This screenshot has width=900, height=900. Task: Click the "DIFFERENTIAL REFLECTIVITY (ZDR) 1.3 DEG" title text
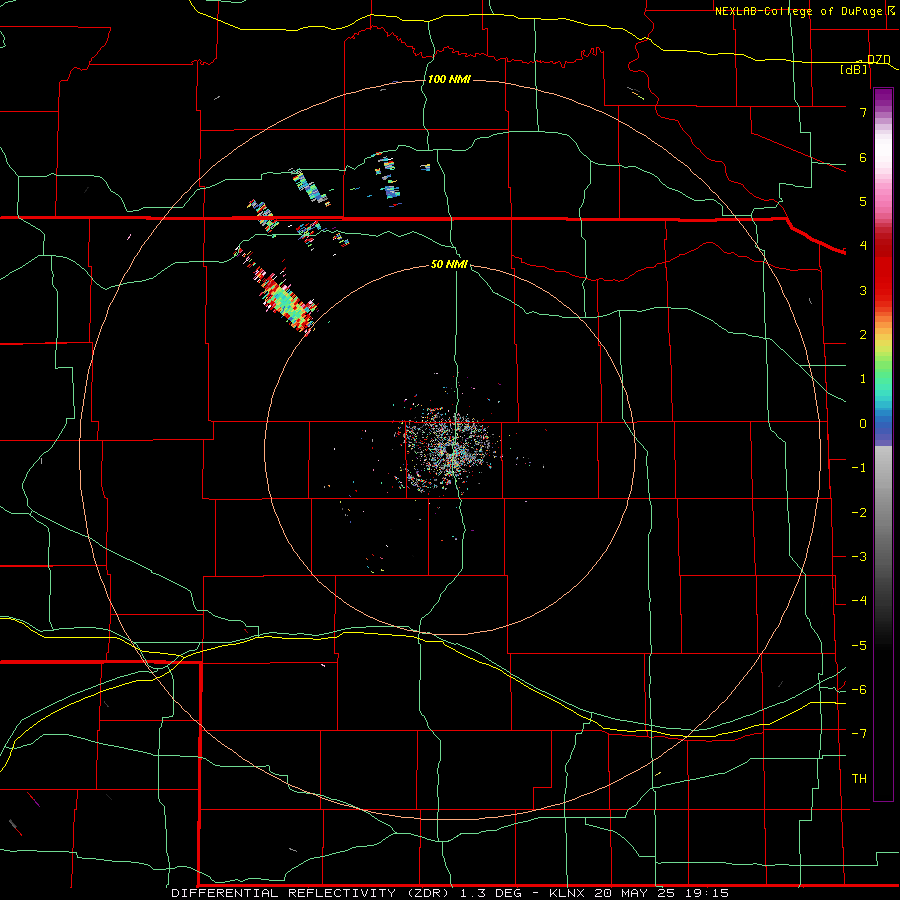point(347,893)
